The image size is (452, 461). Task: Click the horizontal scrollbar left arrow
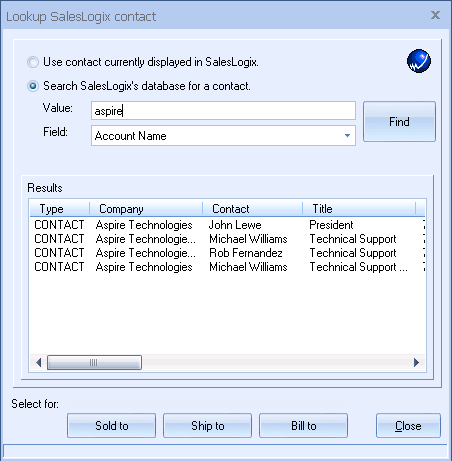click(38, 362)
